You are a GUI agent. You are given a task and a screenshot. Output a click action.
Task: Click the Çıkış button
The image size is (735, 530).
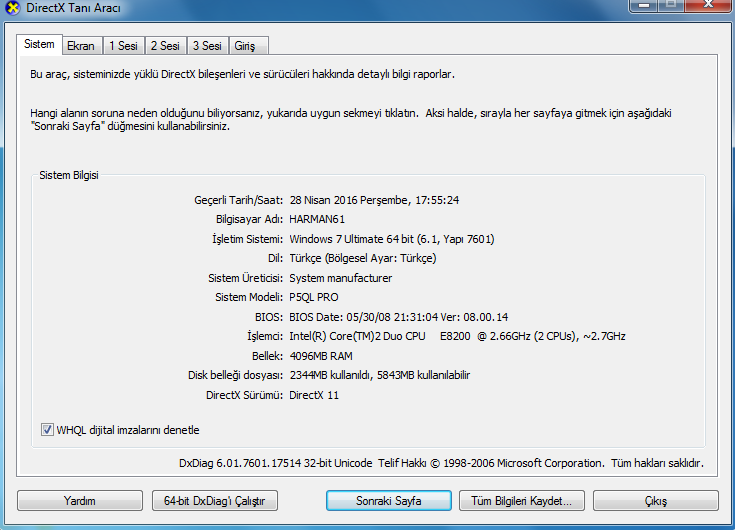point(656,500)
